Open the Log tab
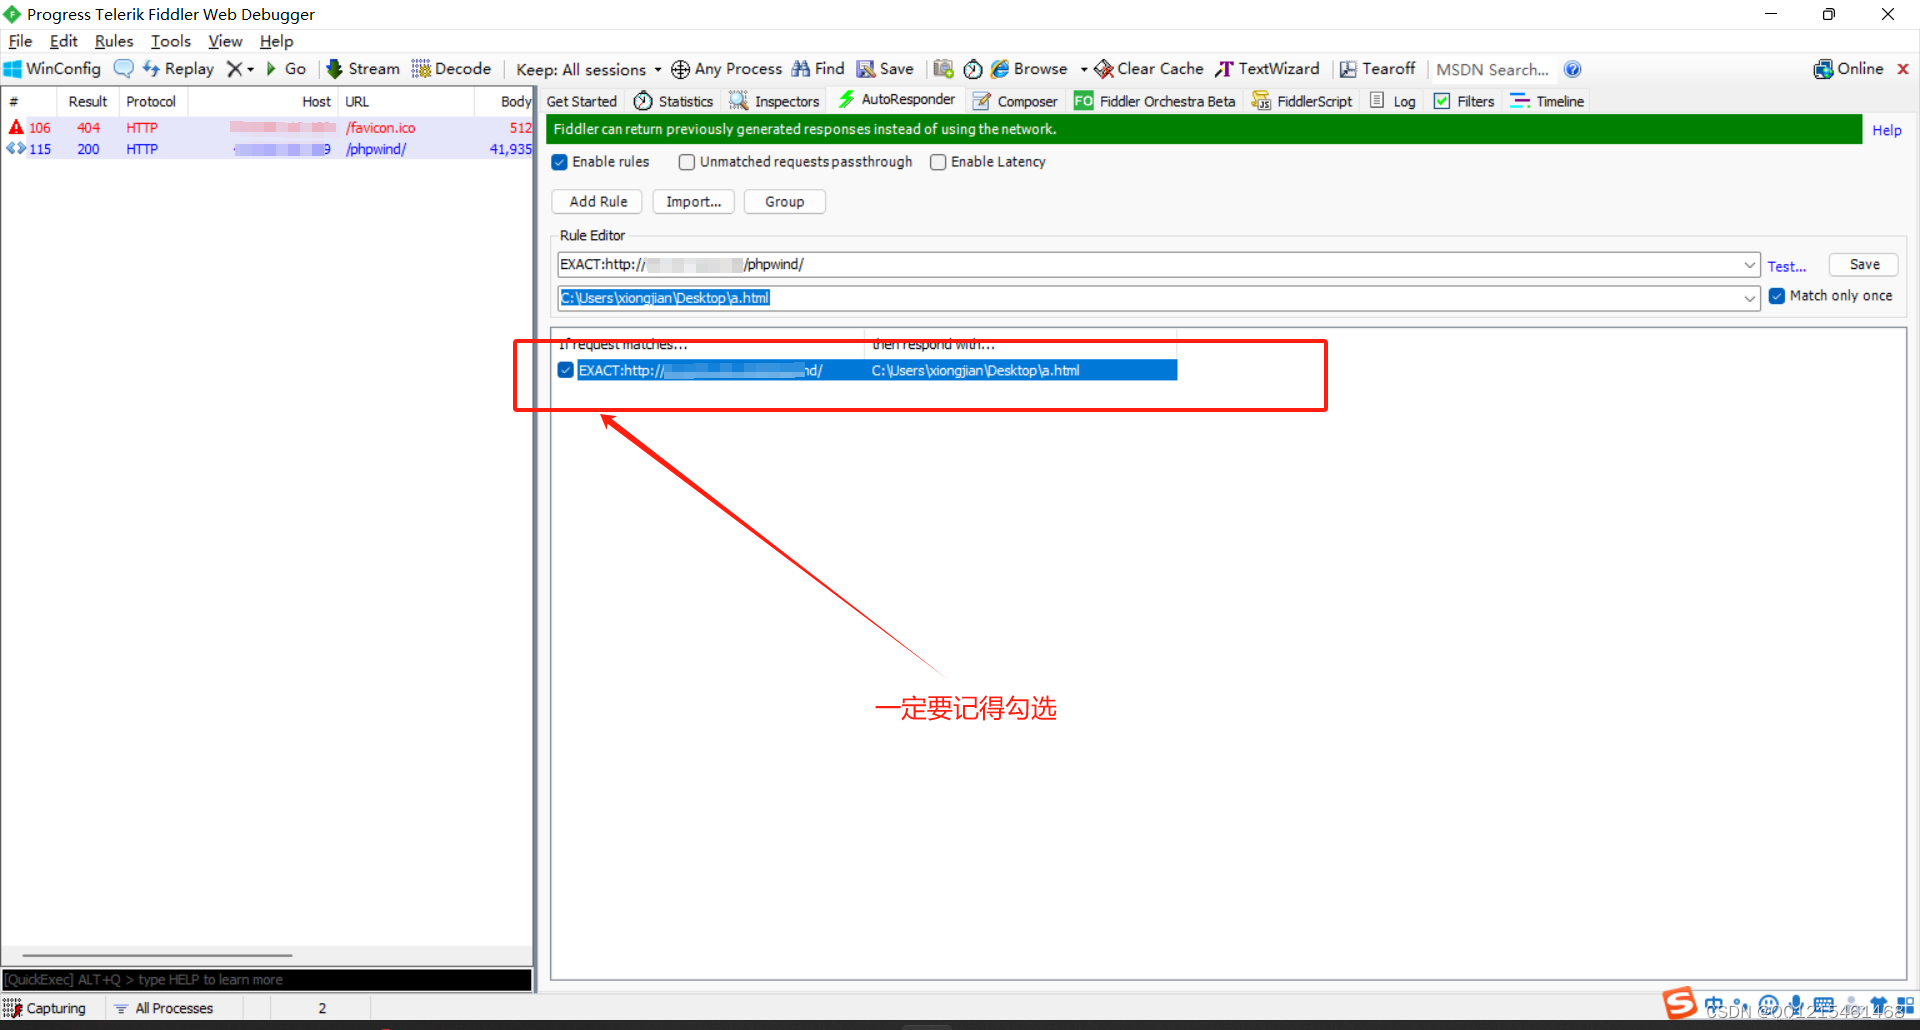This screenshot has width=1920, height=1030. click(1393, 101)
